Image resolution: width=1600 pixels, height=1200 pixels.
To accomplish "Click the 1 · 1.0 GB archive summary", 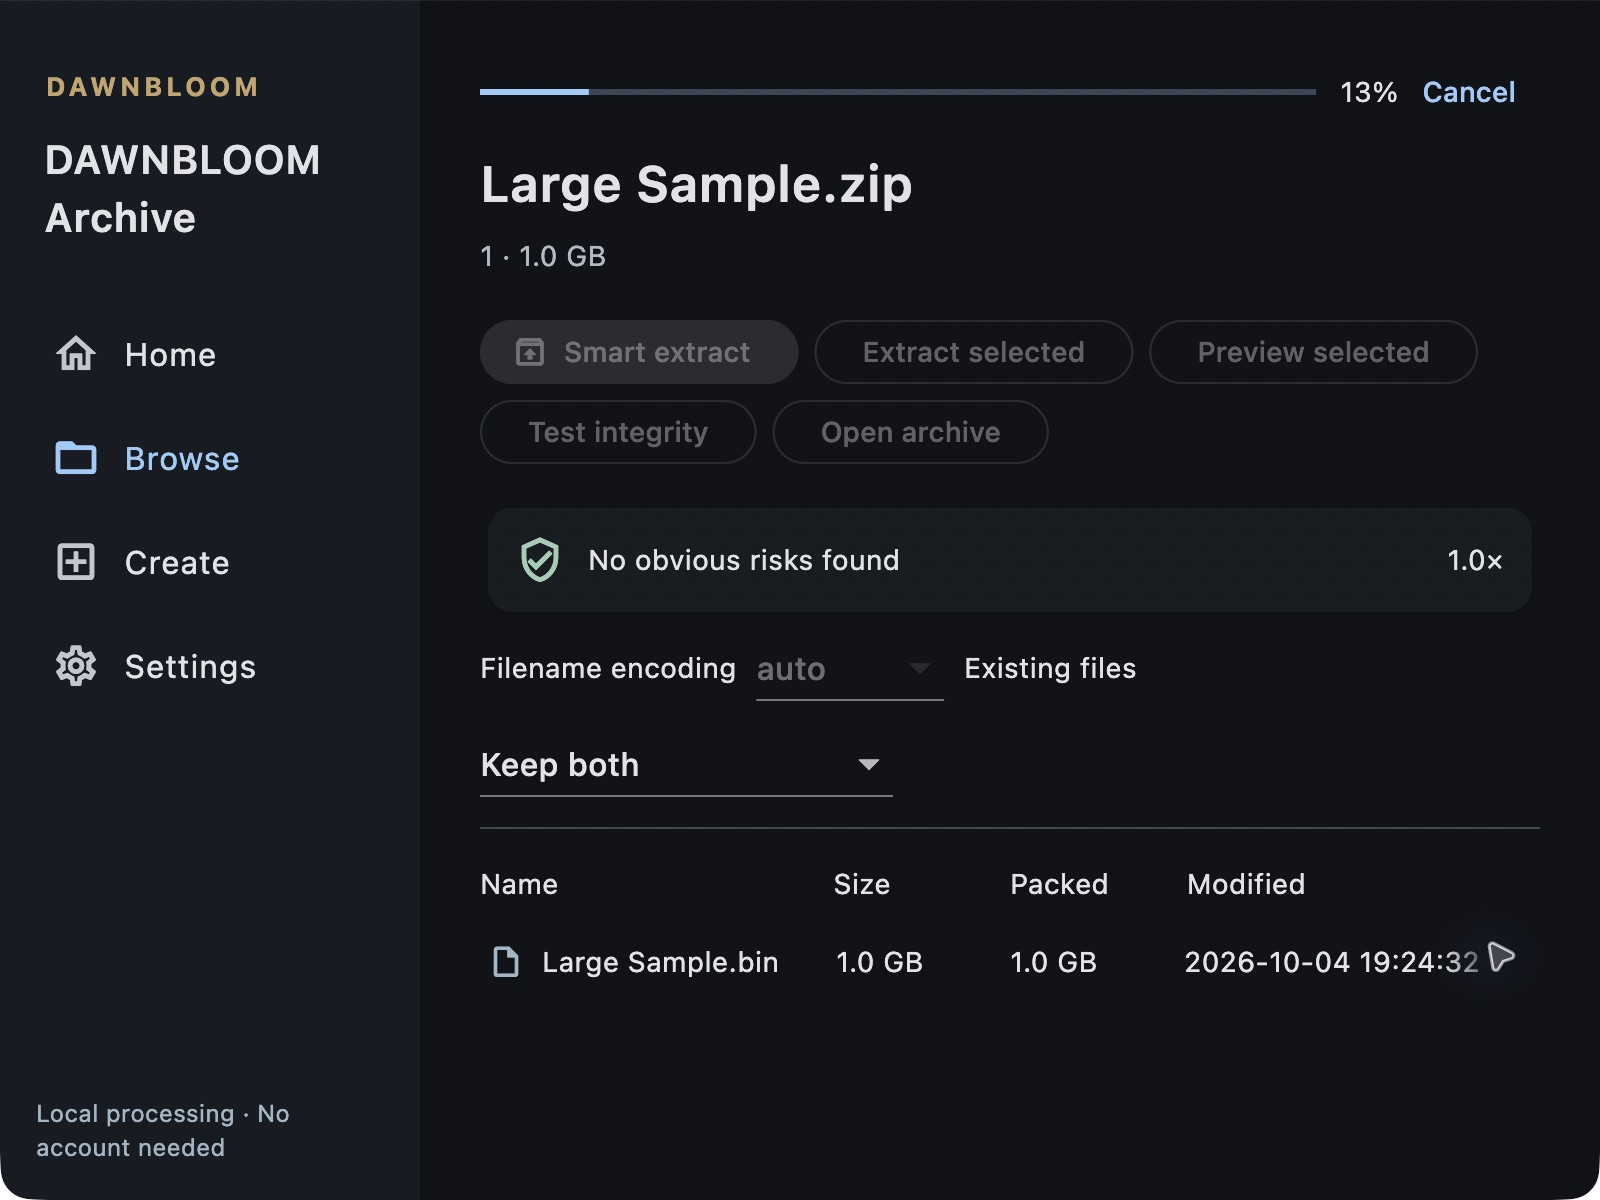I will 543,256.
